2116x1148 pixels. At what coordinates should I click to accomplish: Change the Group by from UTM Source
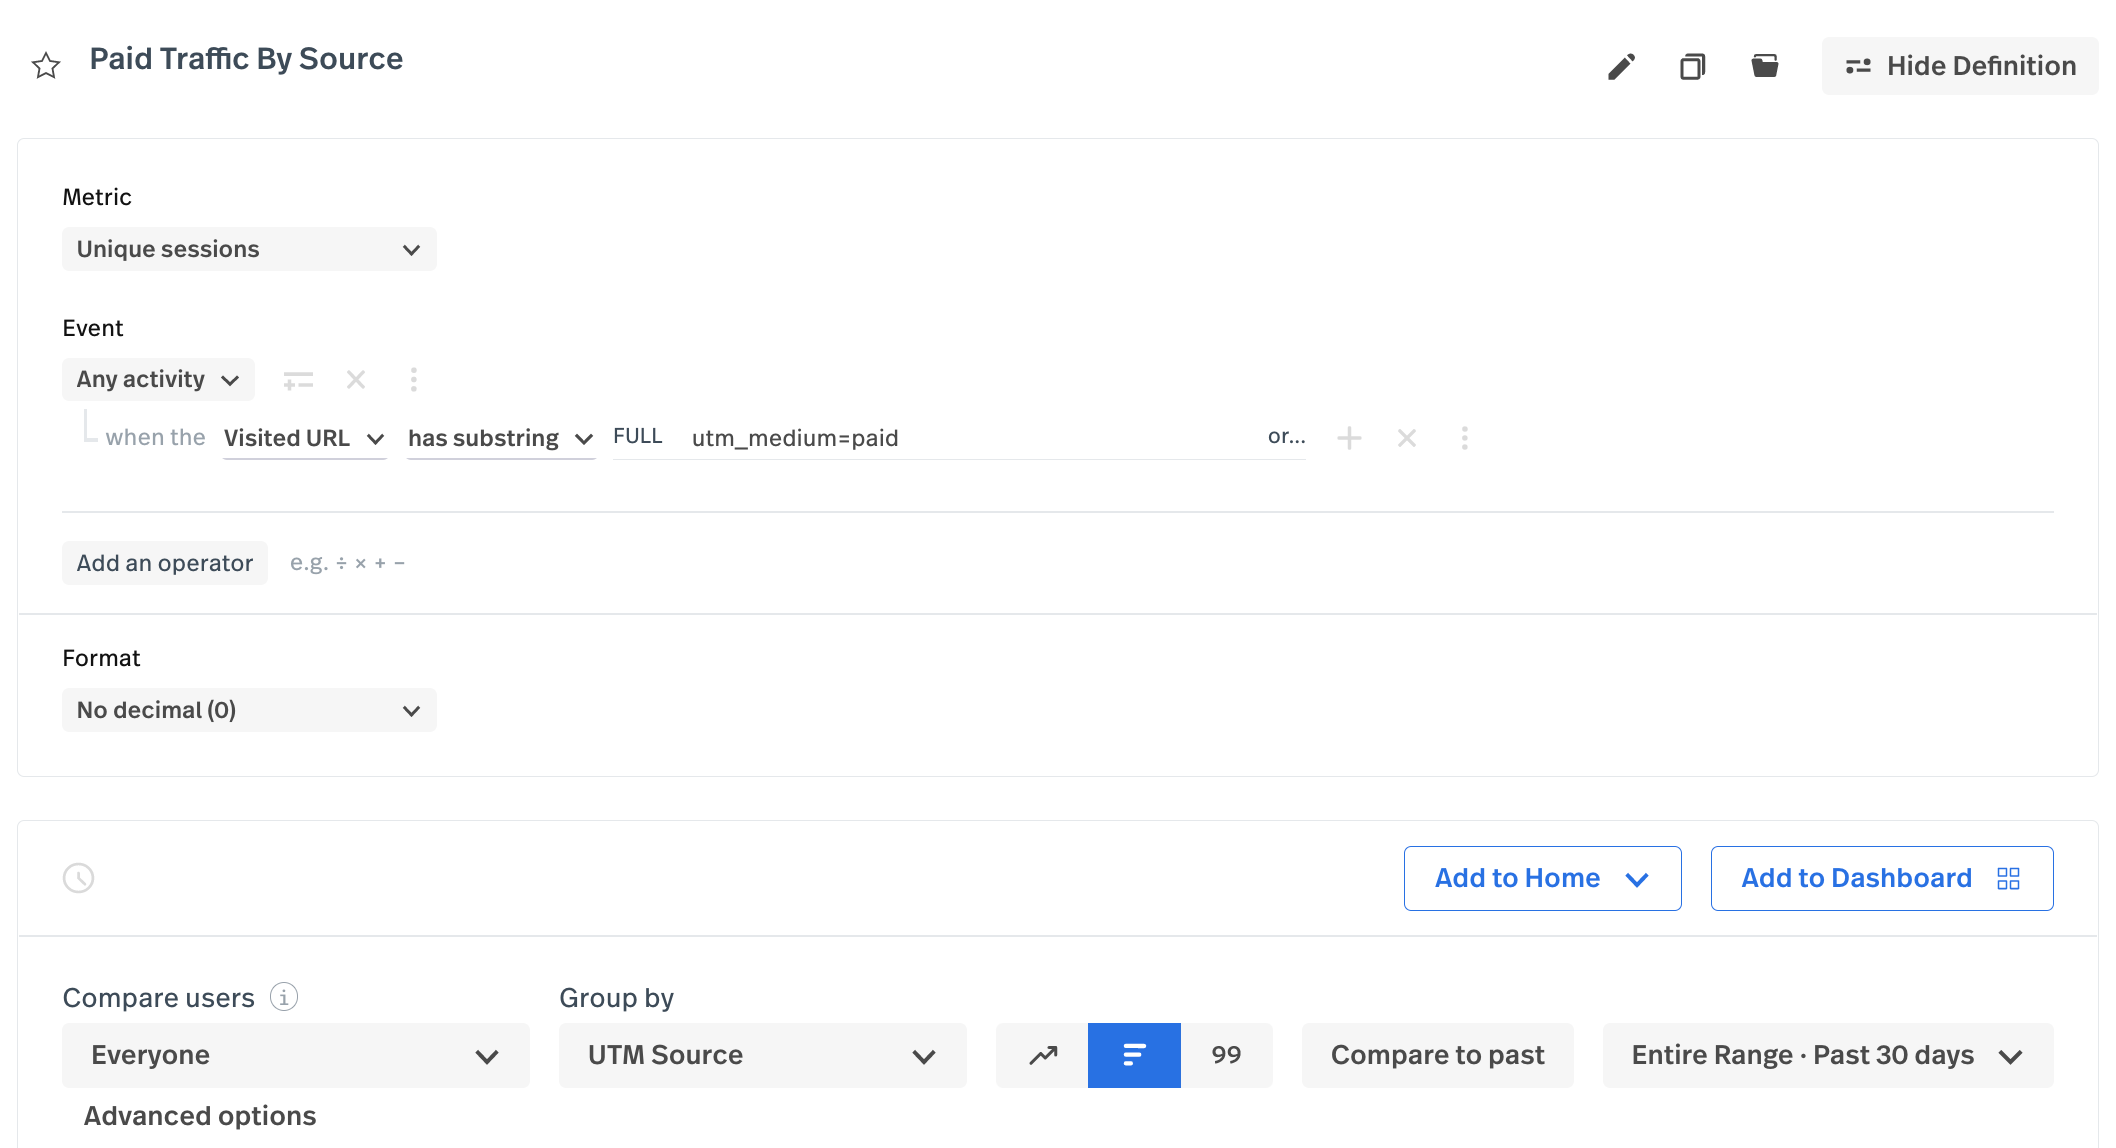[762, 1055]
